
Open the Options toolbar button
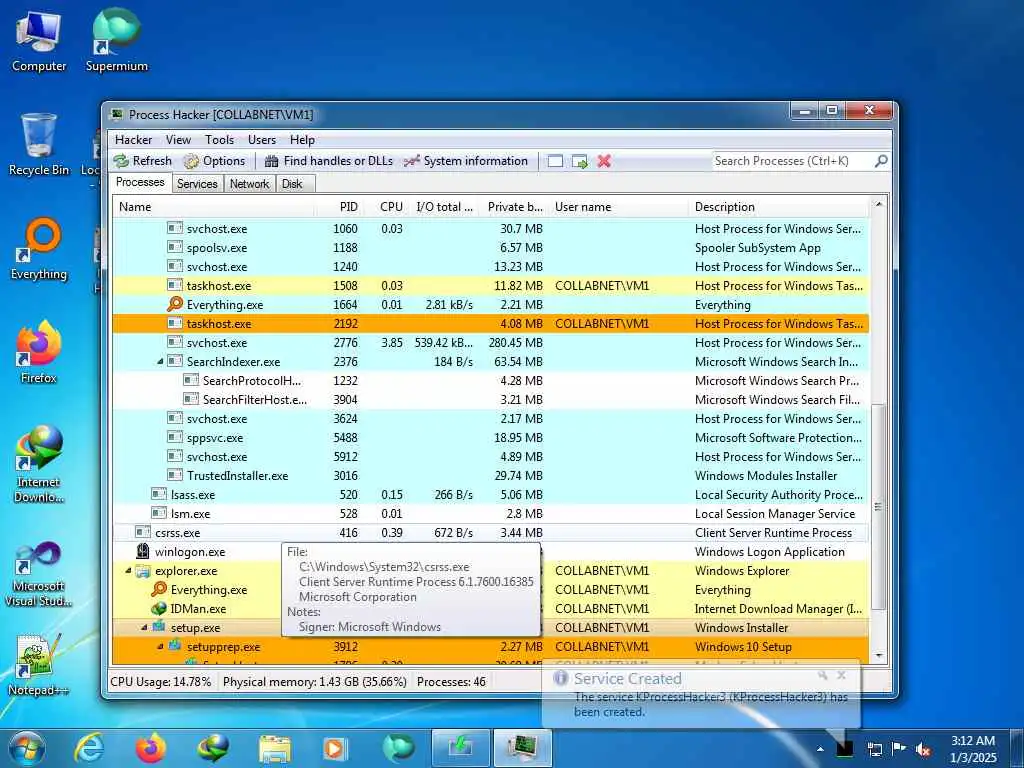click(x=214, y=161)
